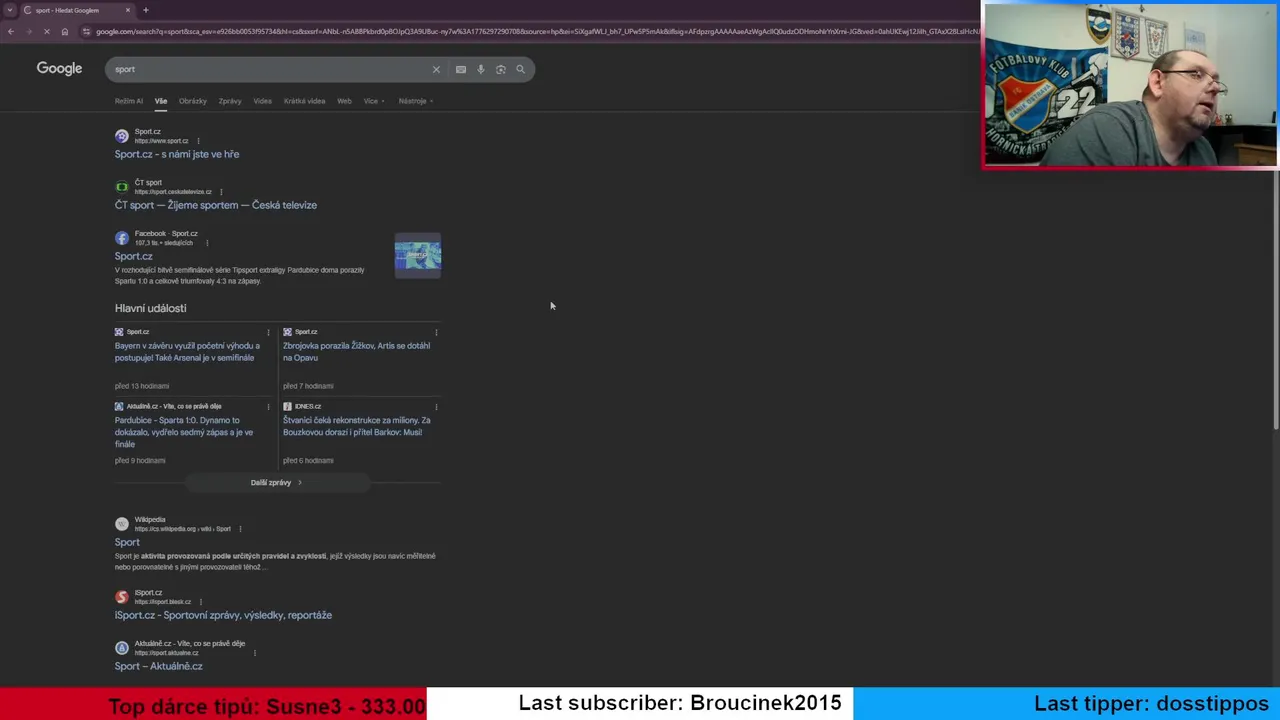The image size is (1280, 720).
Task: Open more options for Aktuálně.cz result
Action: (x=255, y=653)
